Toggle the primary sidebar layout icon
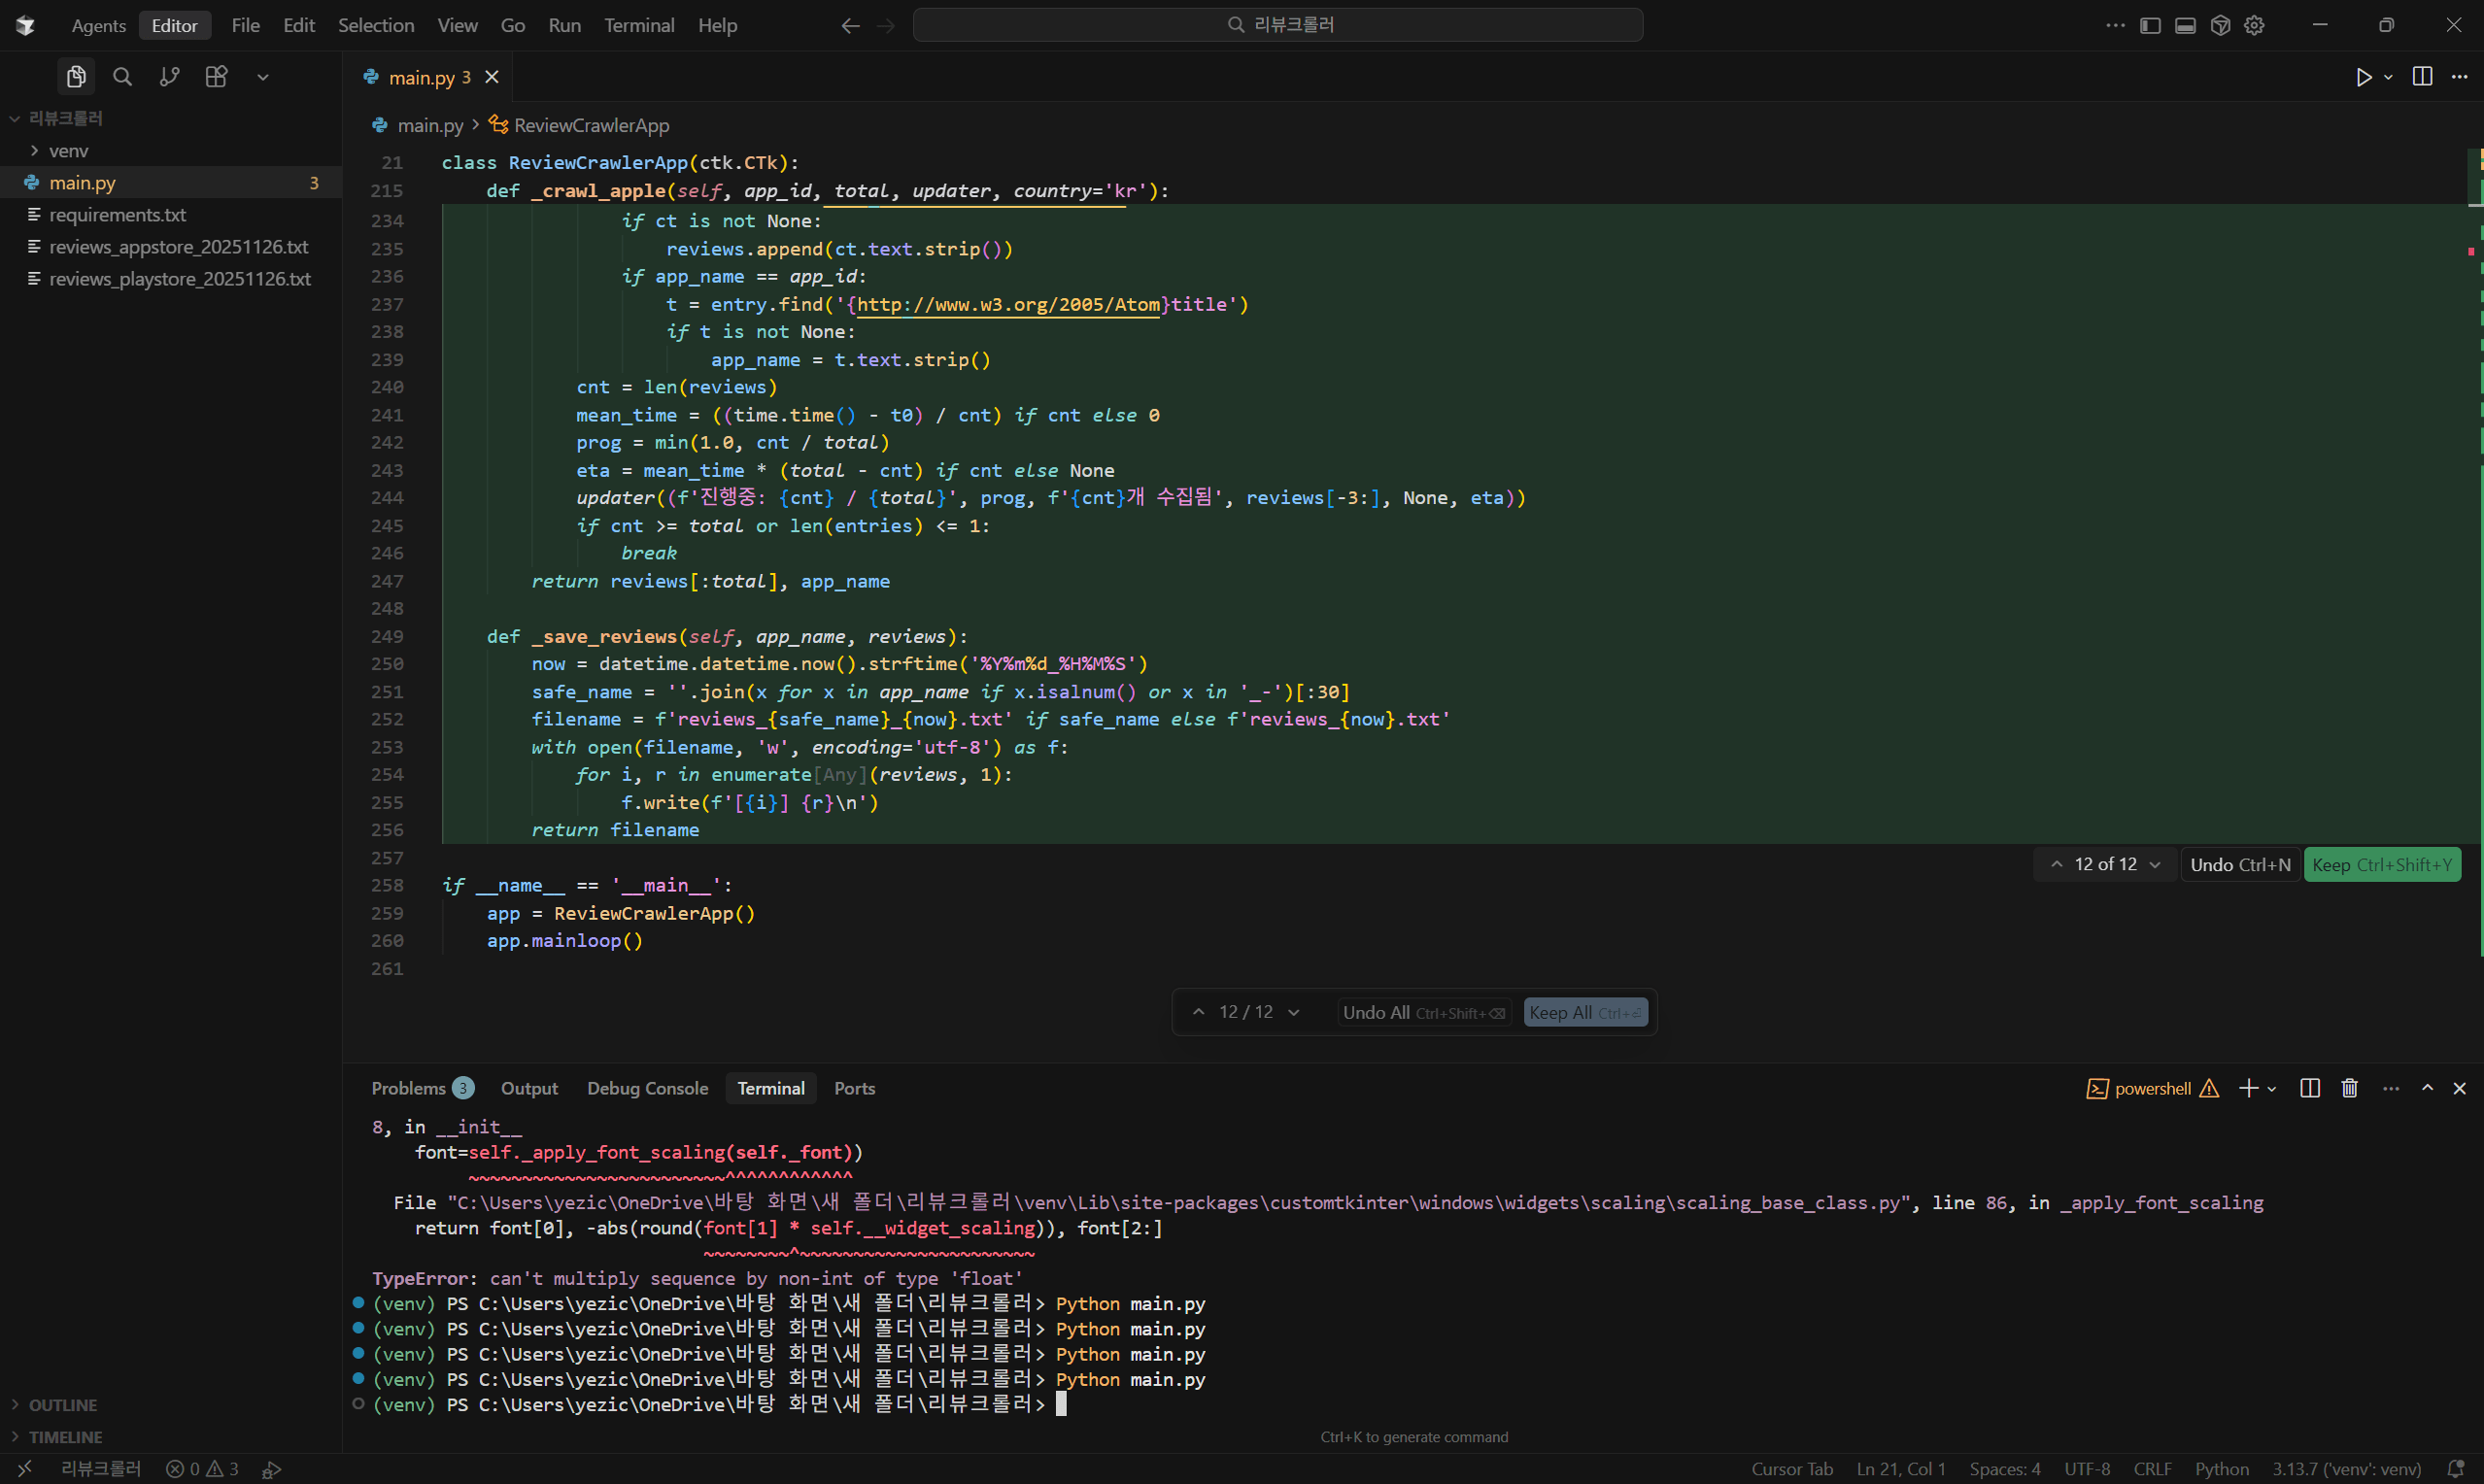The image size is (2484, 1484). pyautogui.click(x=2150, y=25)
